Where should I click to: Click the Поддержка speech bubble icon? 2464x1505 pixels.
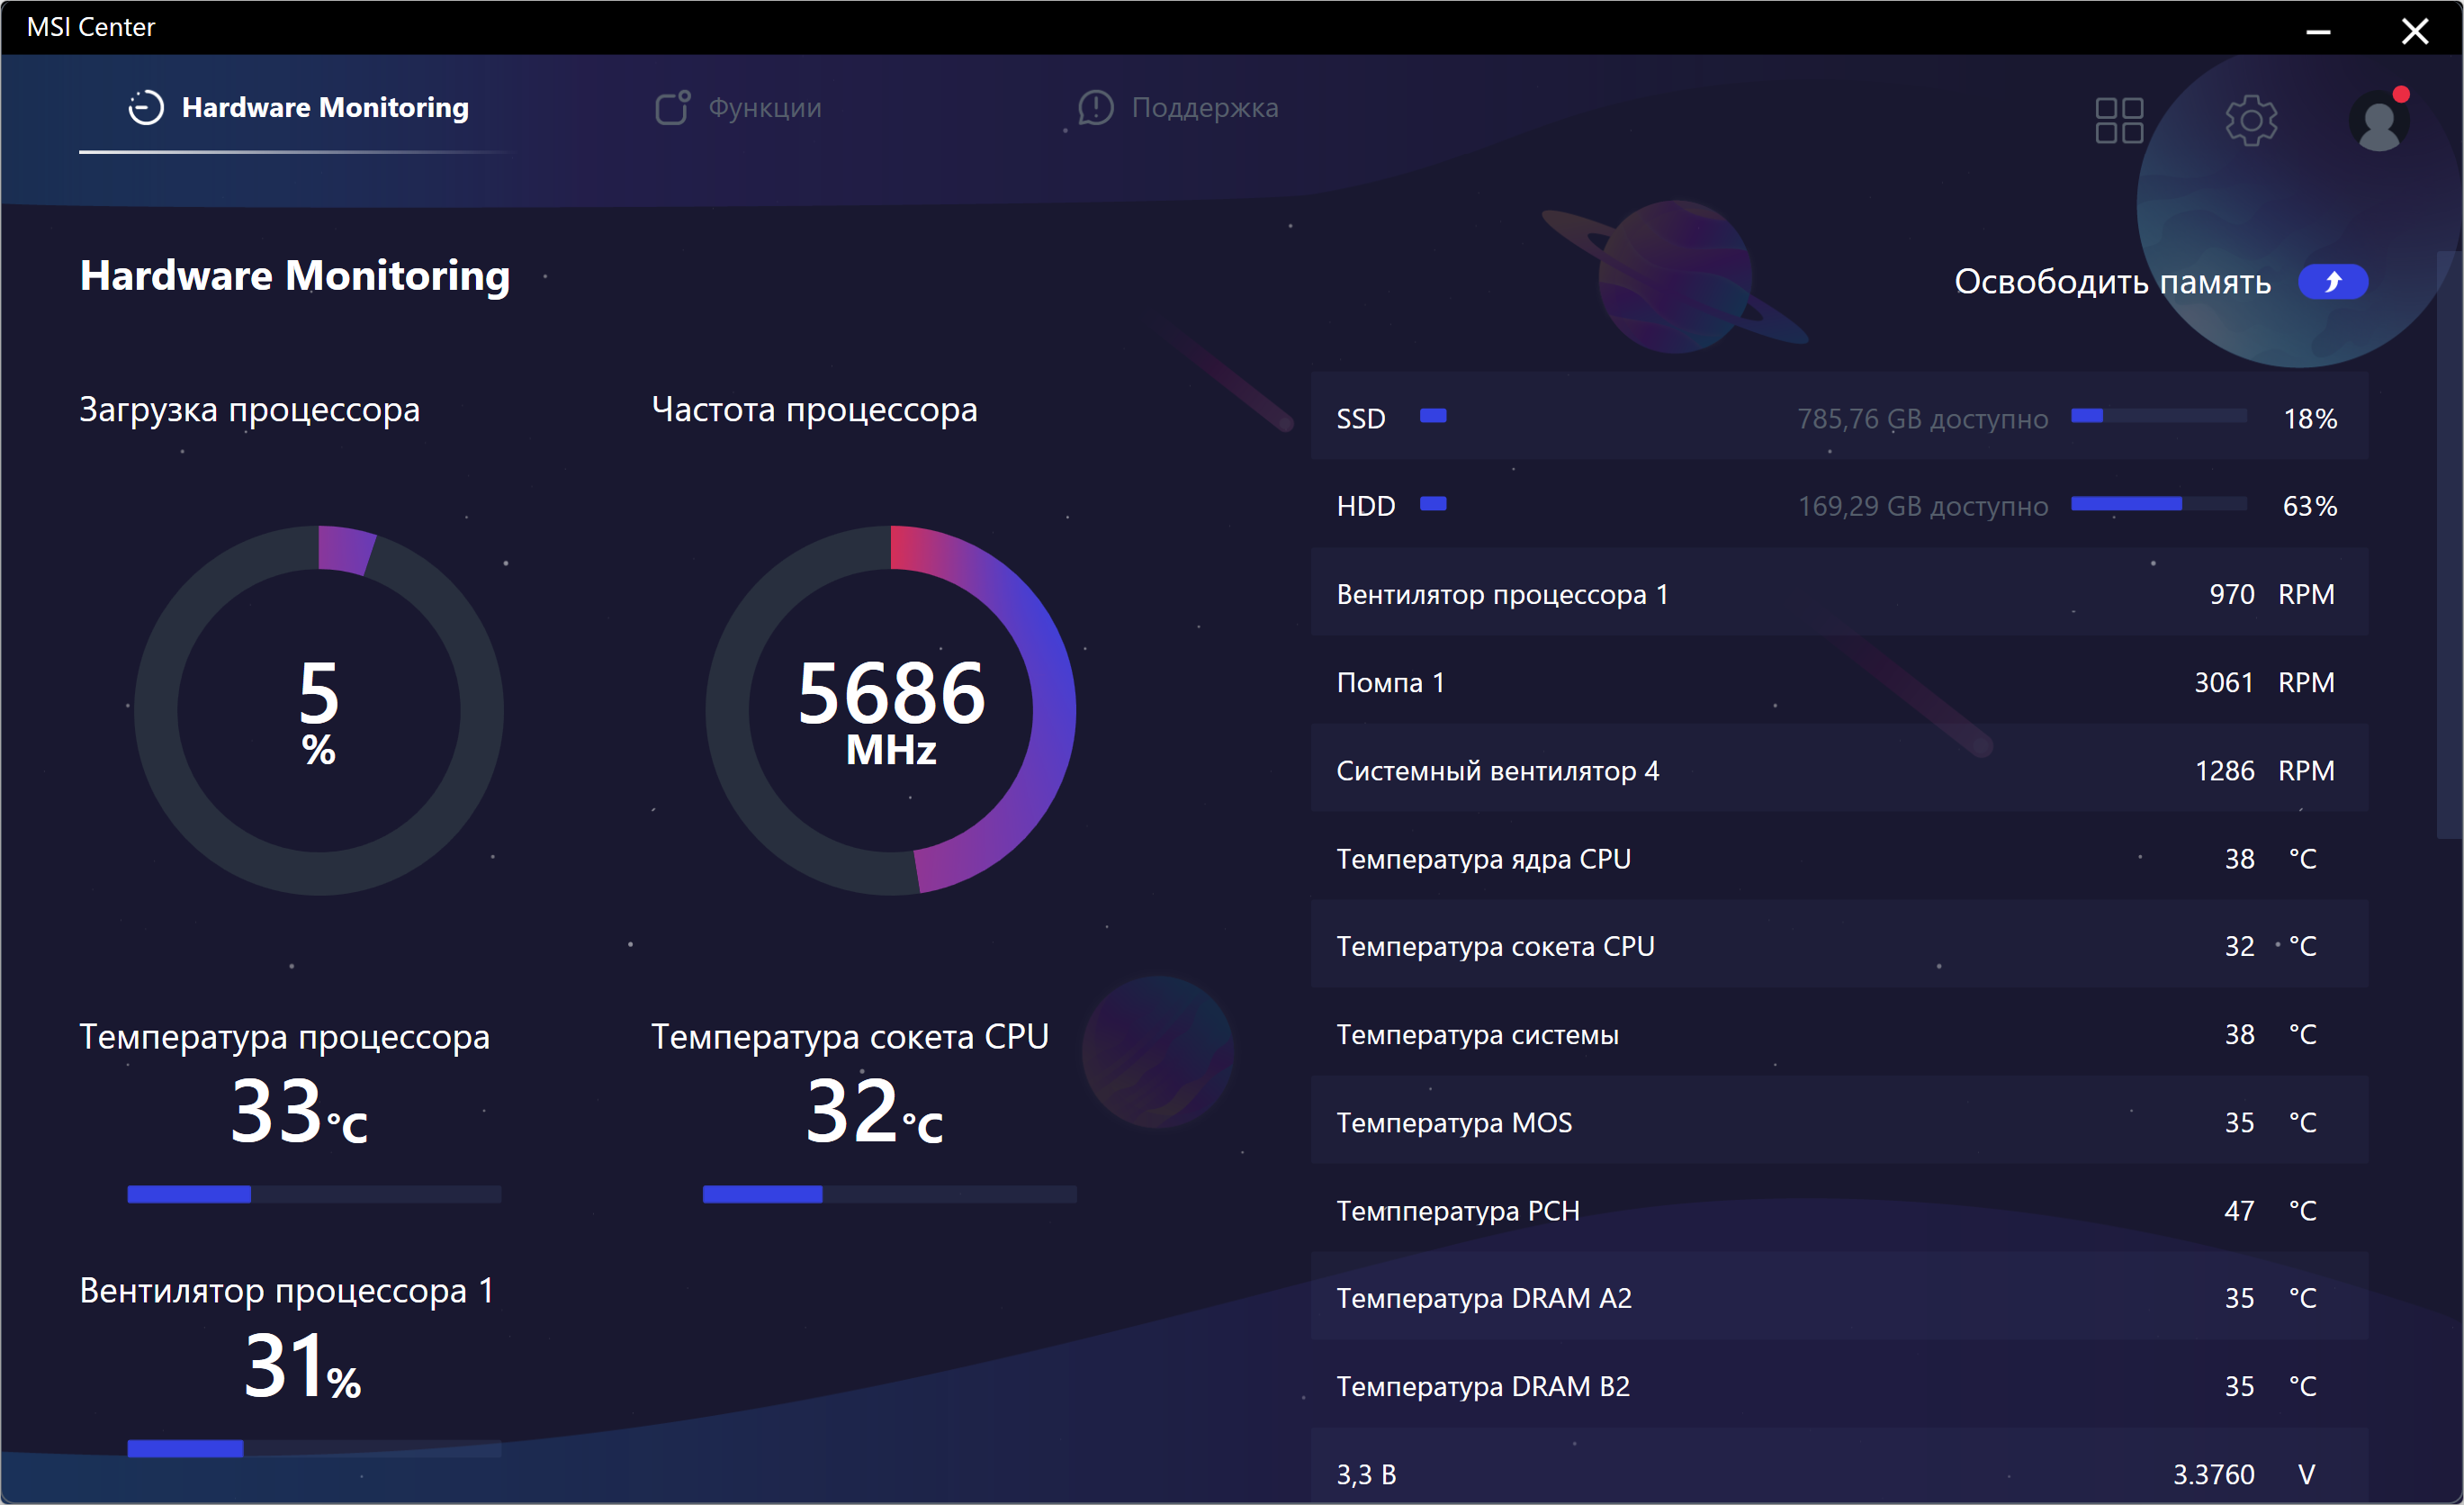[x=1095, y=107]
